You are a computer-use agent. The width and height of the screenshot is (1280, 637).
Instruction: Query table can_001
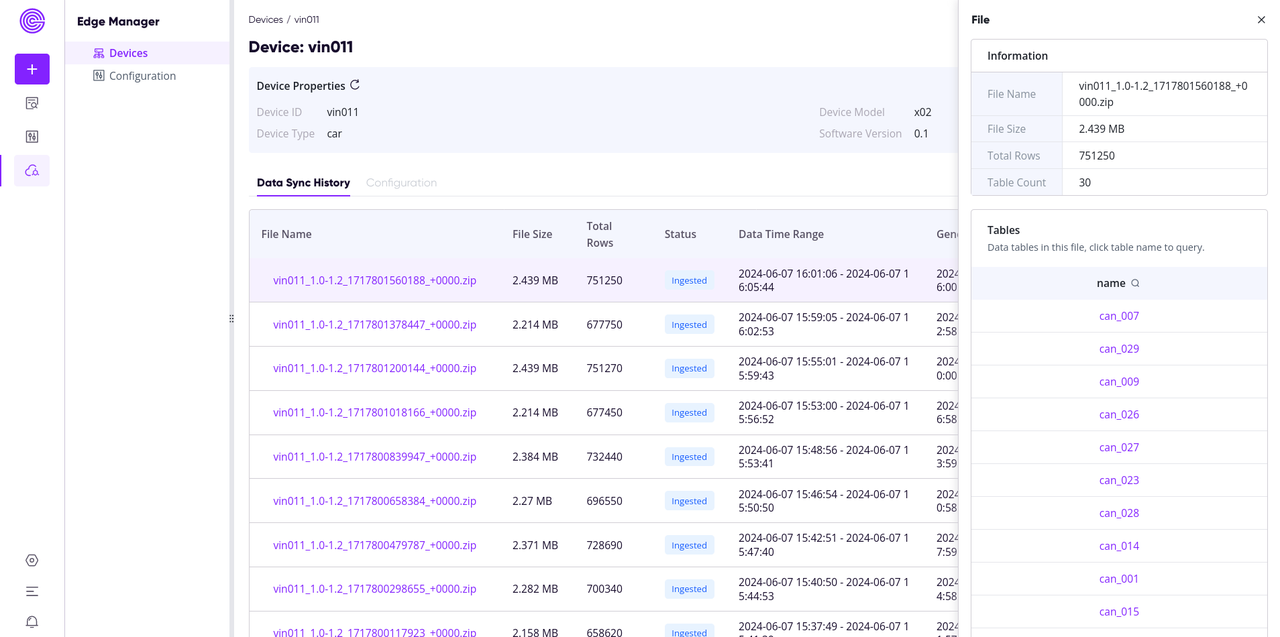(x=1119, y=579)
